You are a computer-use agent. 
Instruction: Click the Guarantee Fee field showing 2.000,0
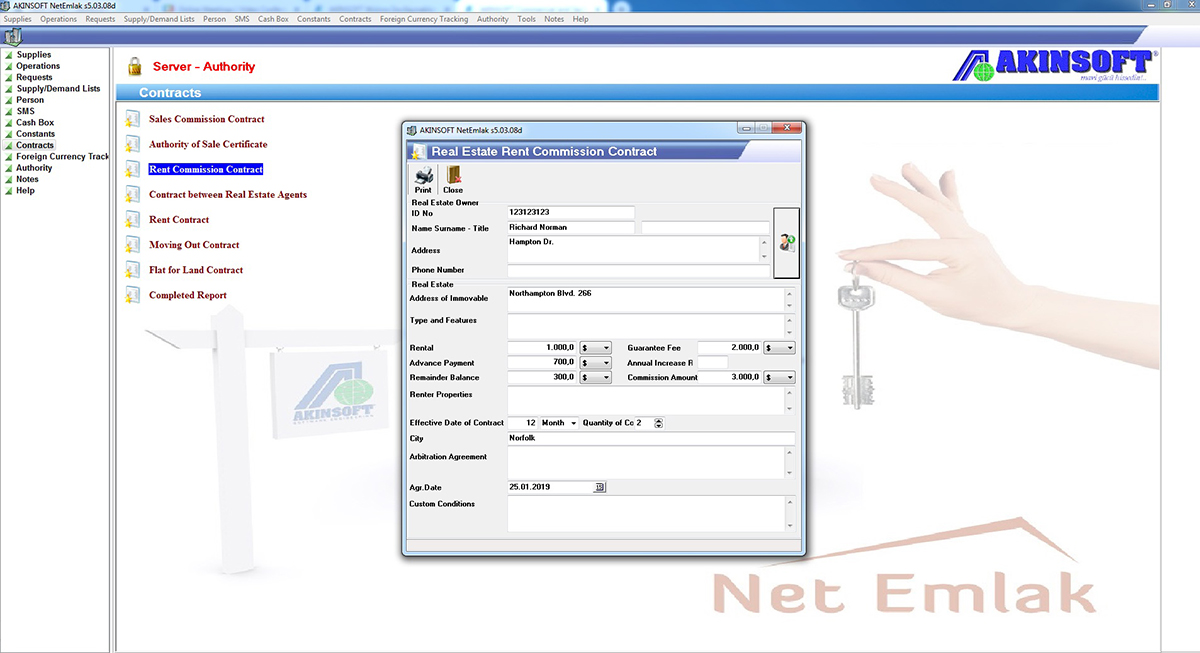point(730,348)
